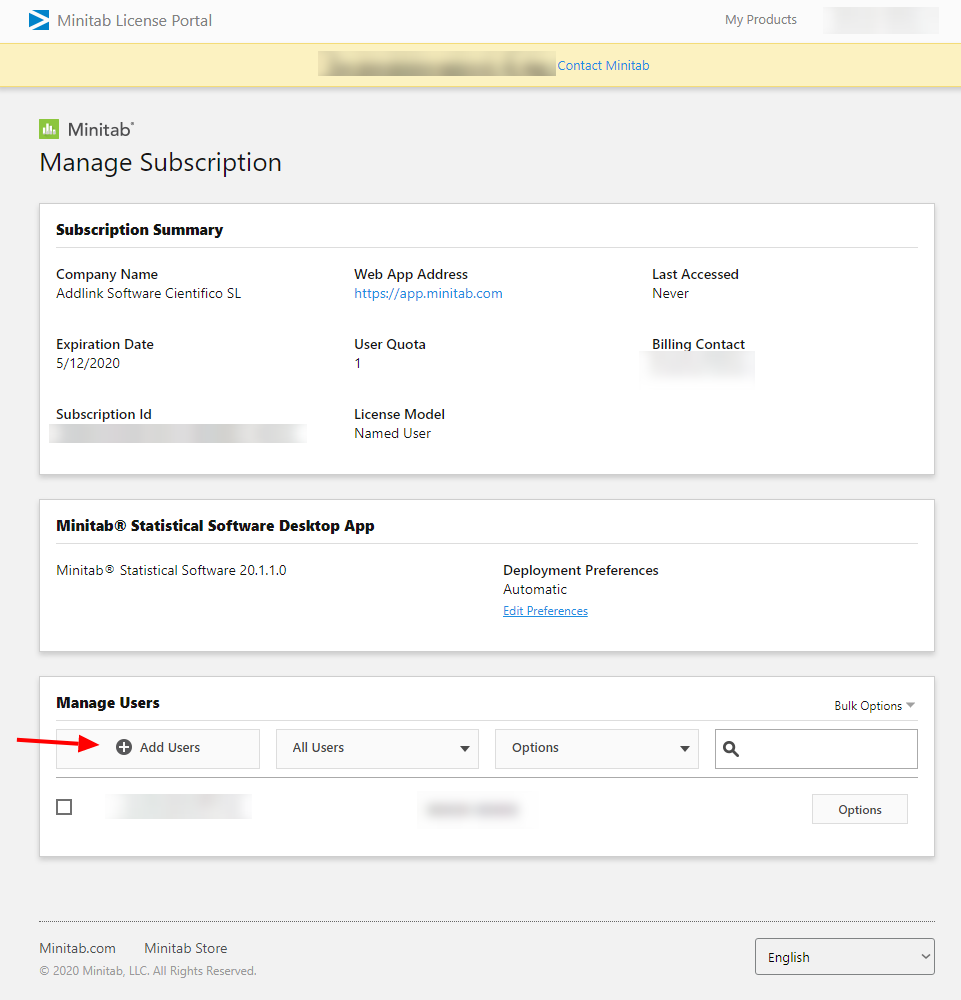961x1000 pixels.
Task: Click the User Quota value 1
Action: point(358,364)
